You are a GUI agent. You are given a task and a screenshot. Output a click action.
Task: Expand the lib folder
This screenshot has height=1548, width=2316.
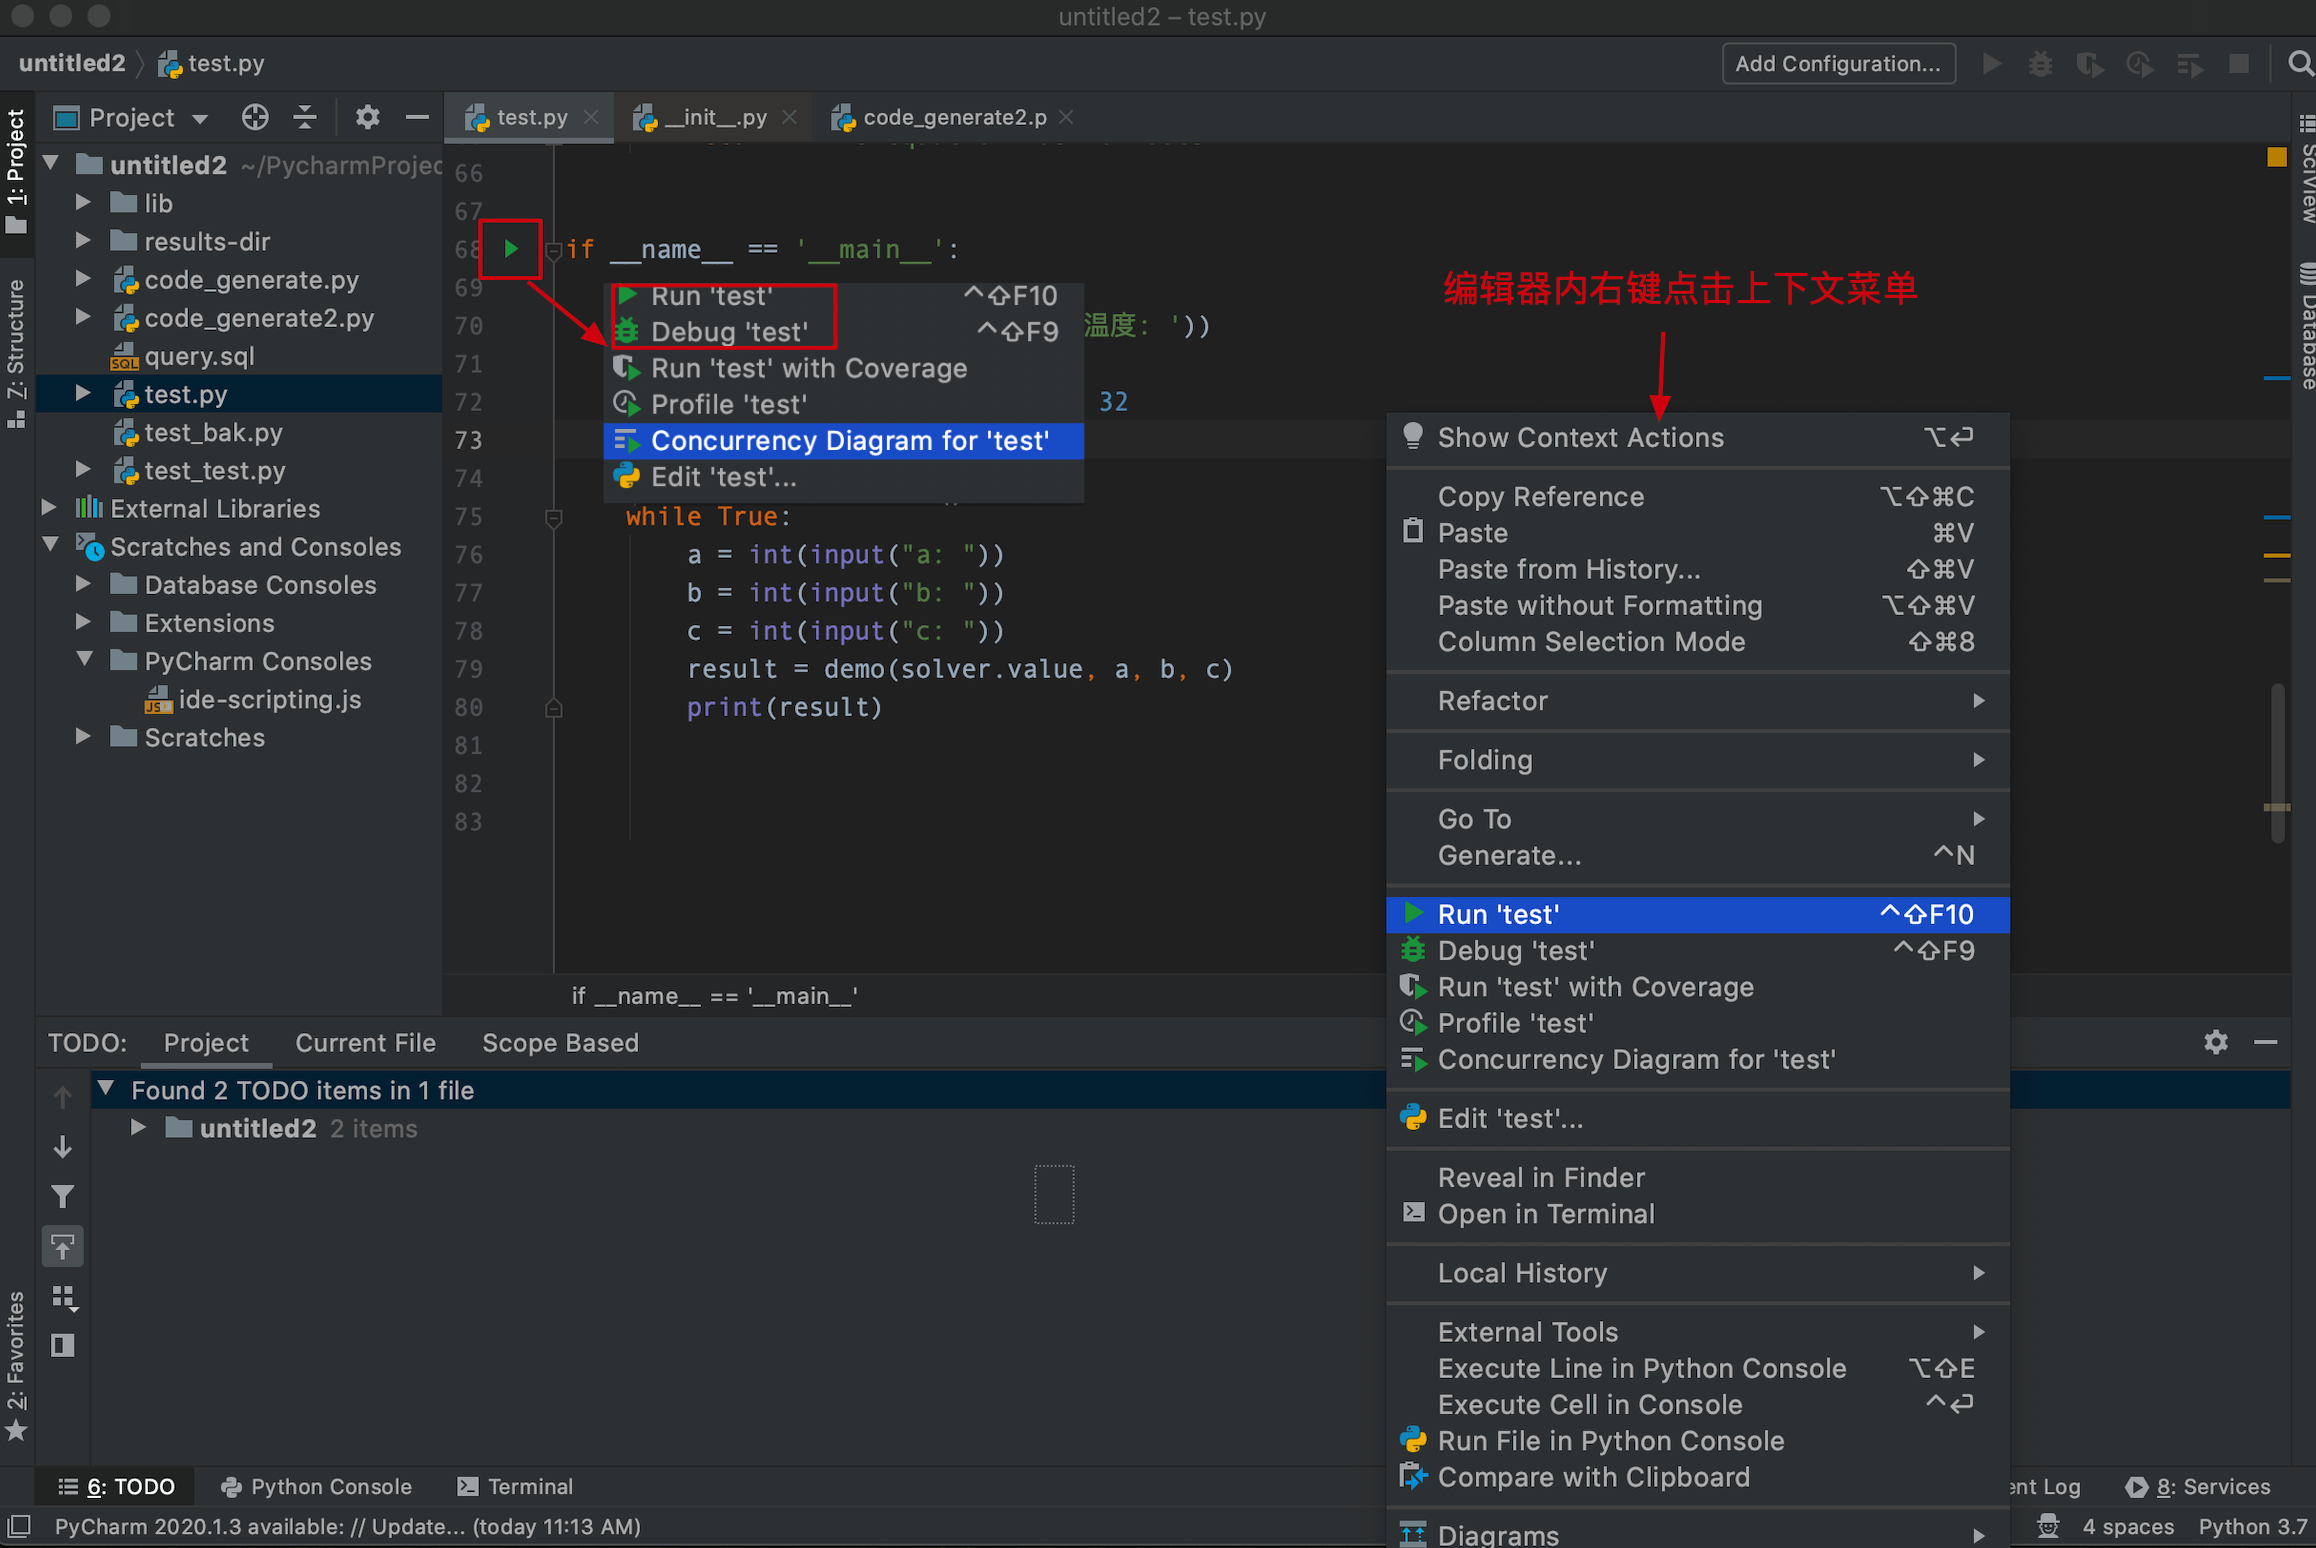click(84, 203)
